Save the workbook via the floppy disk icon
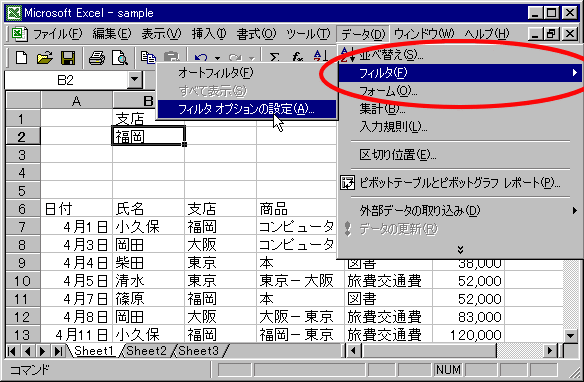Viewport: 584px width, 382px height. click(x=68, y=58)
